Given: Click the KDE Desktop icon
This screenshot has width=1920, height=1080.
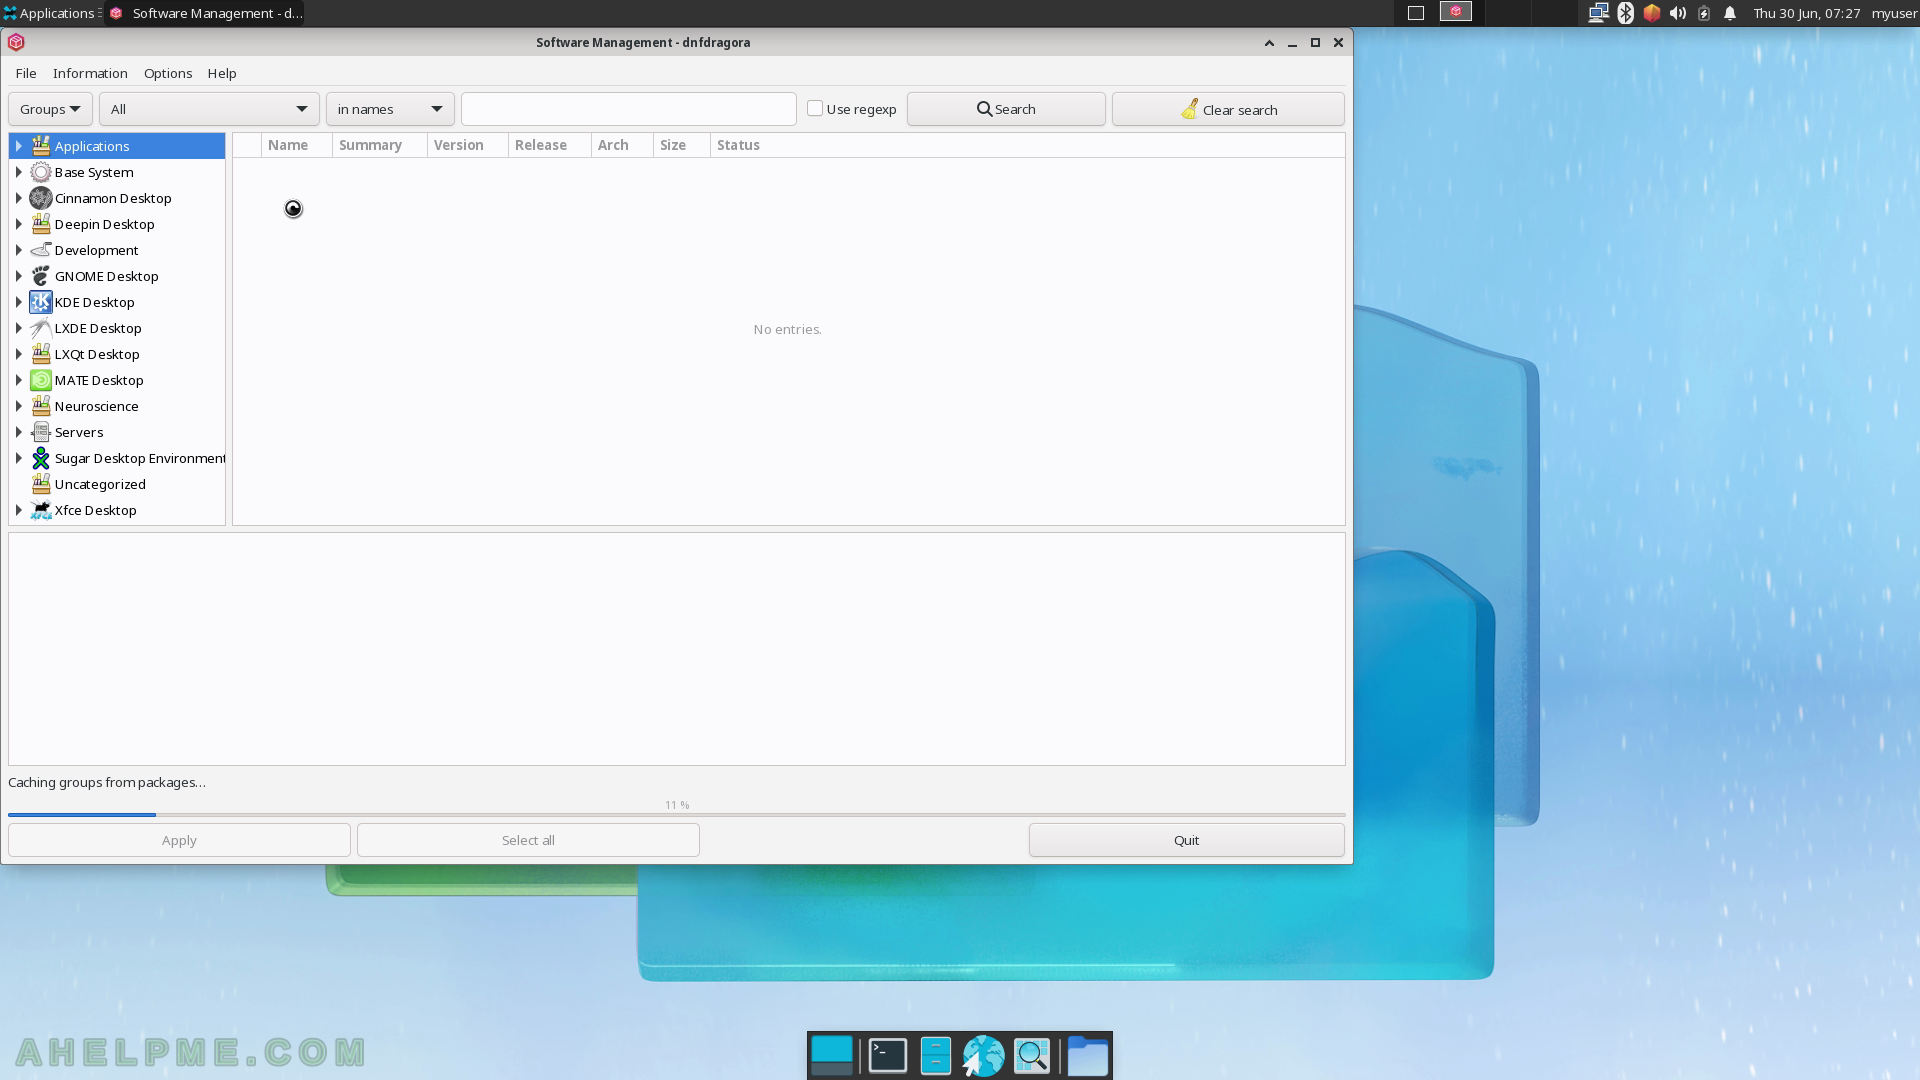Looking at the screenshot, I should tap(41, 302).
